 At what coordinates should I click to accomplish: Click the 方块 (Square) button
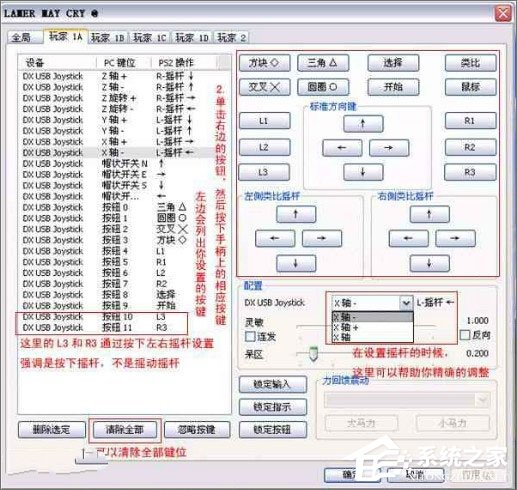point(265,63)
